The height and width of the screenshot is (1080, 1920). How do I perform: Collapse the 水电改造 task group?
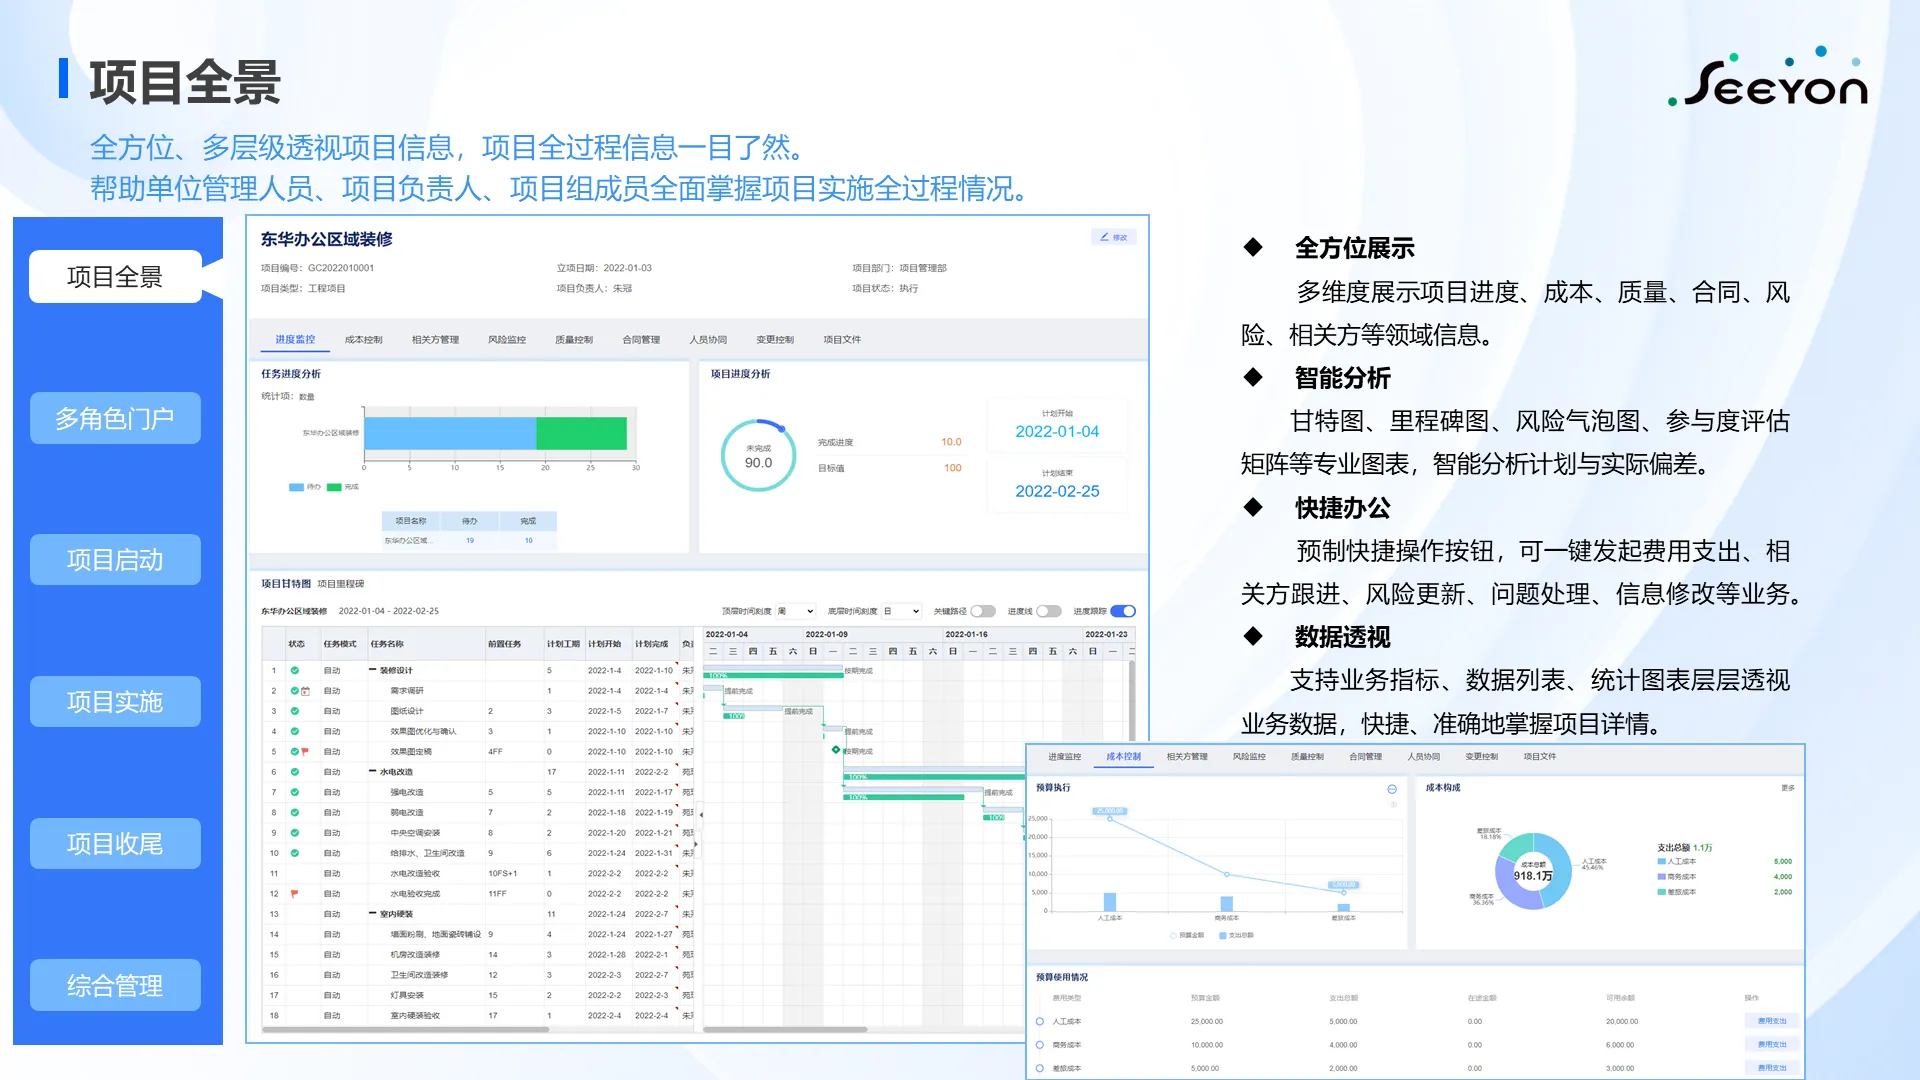click(x=373, y=772)
